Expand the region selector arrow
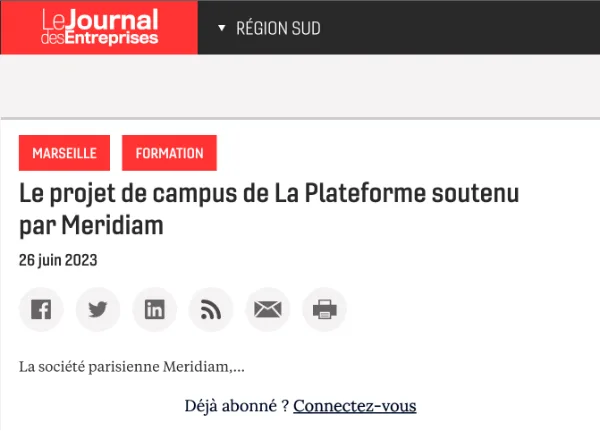Viewport: 600px width, 431px height. (222, 28)
